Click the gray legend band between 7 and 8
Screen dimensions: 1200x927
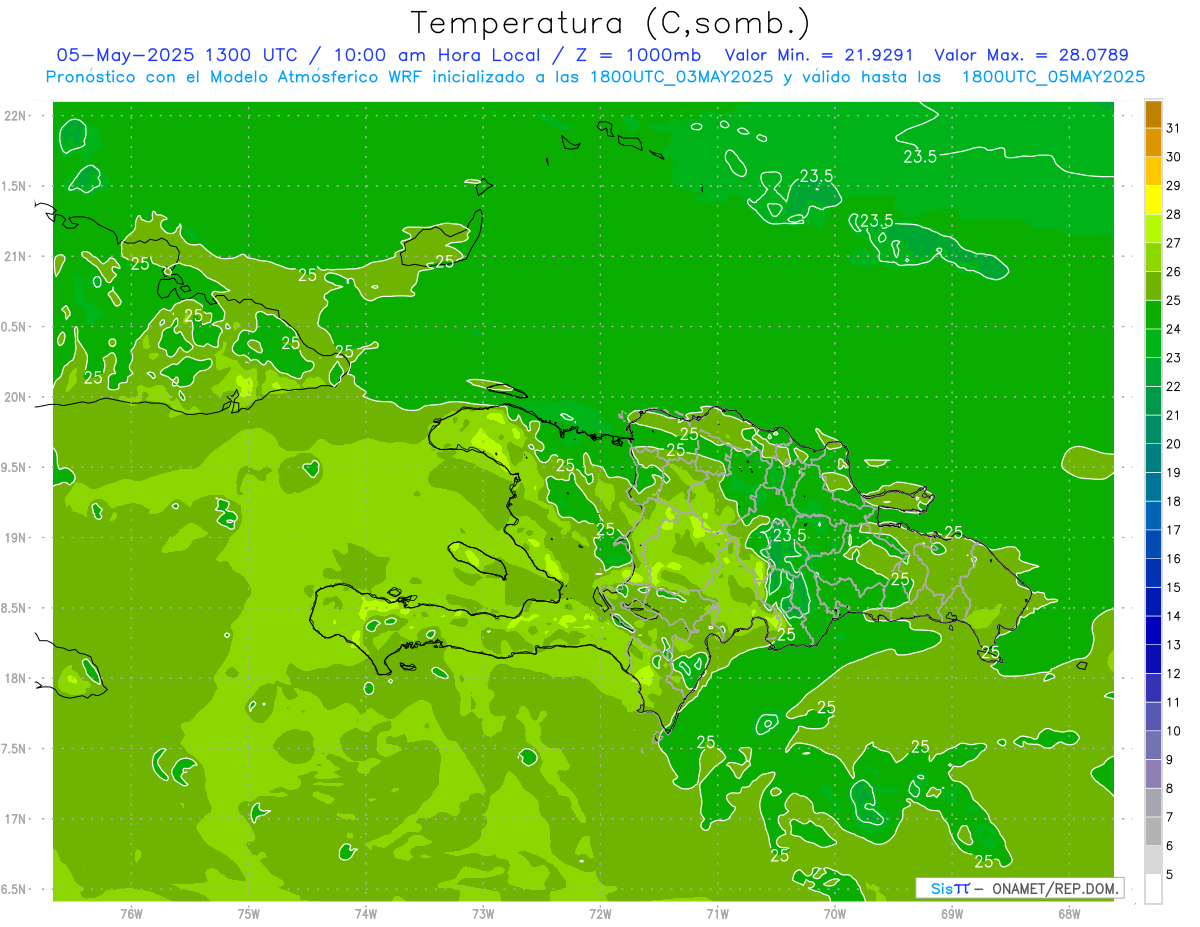1153,803
